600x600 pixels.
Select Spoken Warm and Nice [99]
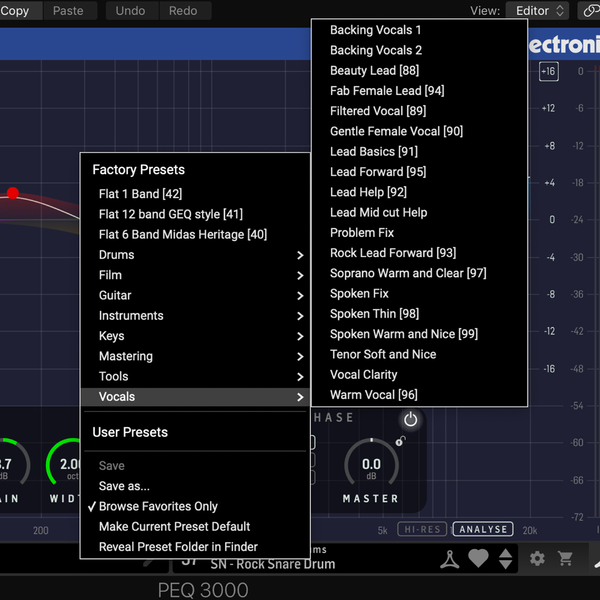point(419,334)
